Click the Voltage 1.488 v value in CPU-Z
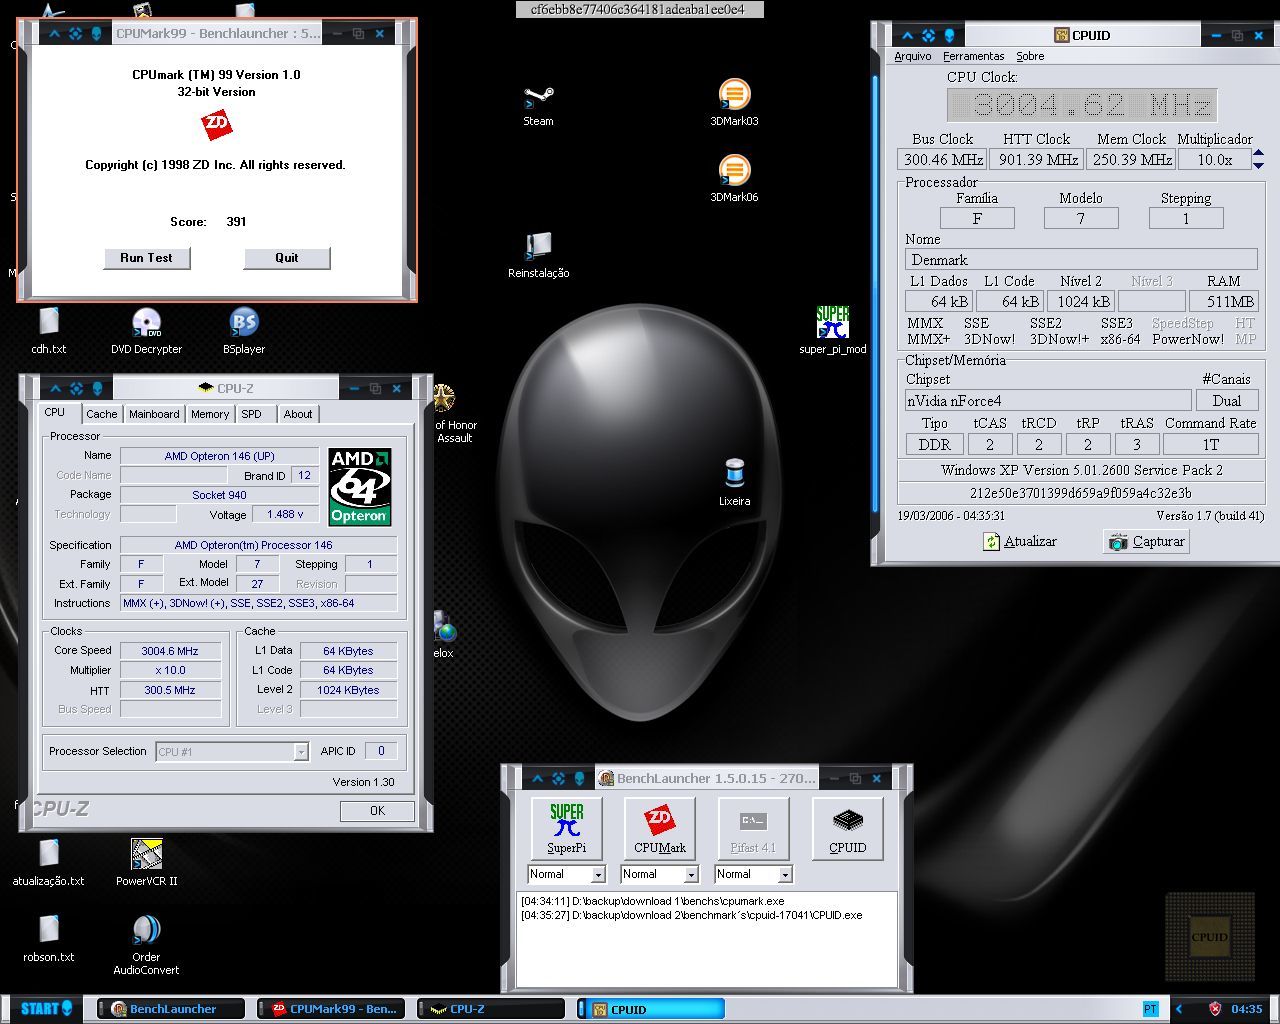Viewport: 1280px width, 1024px height. point(284,514)
